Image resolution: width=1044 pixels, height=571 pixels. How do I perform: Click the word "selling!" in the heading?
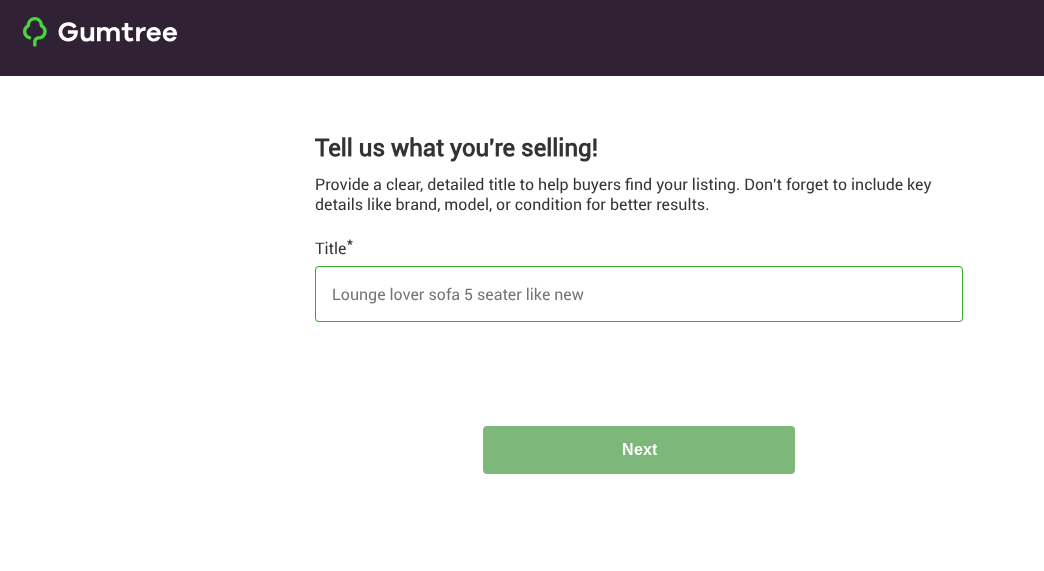[x=561, y=149]
